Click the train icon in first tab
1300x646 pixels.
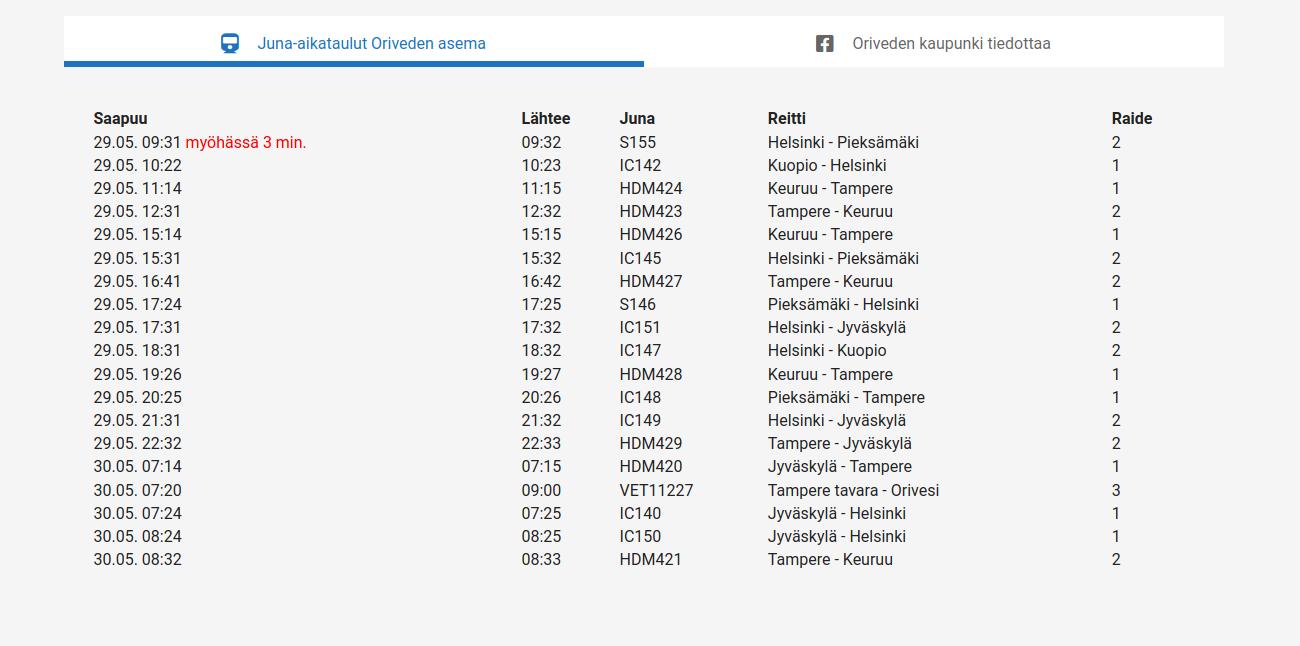[230, 44]
